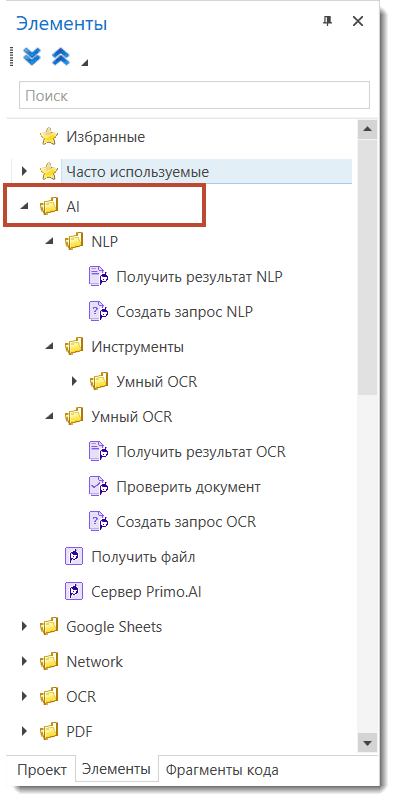Collapse the NLP folder

[49, 242]
